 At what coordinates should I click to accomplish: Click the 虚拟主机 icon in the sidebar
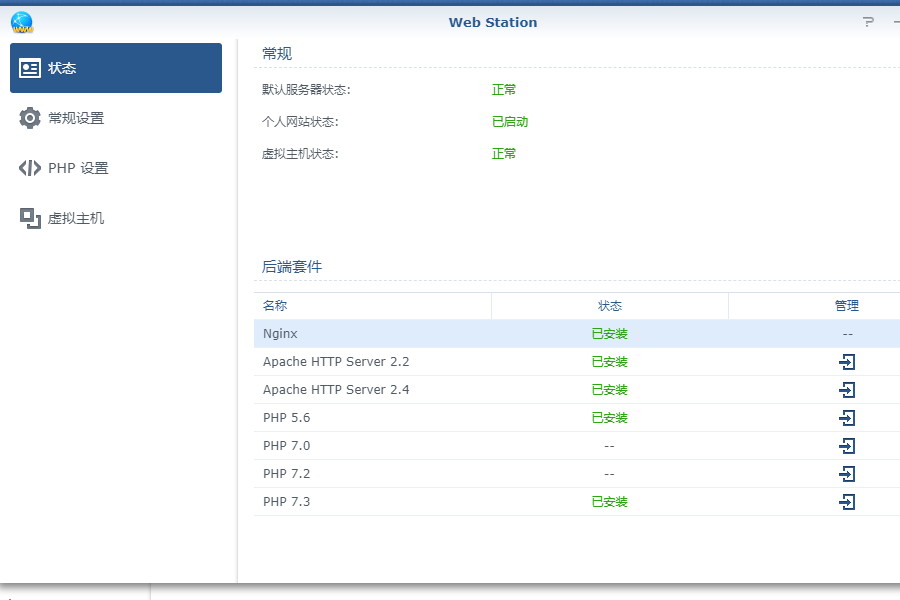pos(30,217)
